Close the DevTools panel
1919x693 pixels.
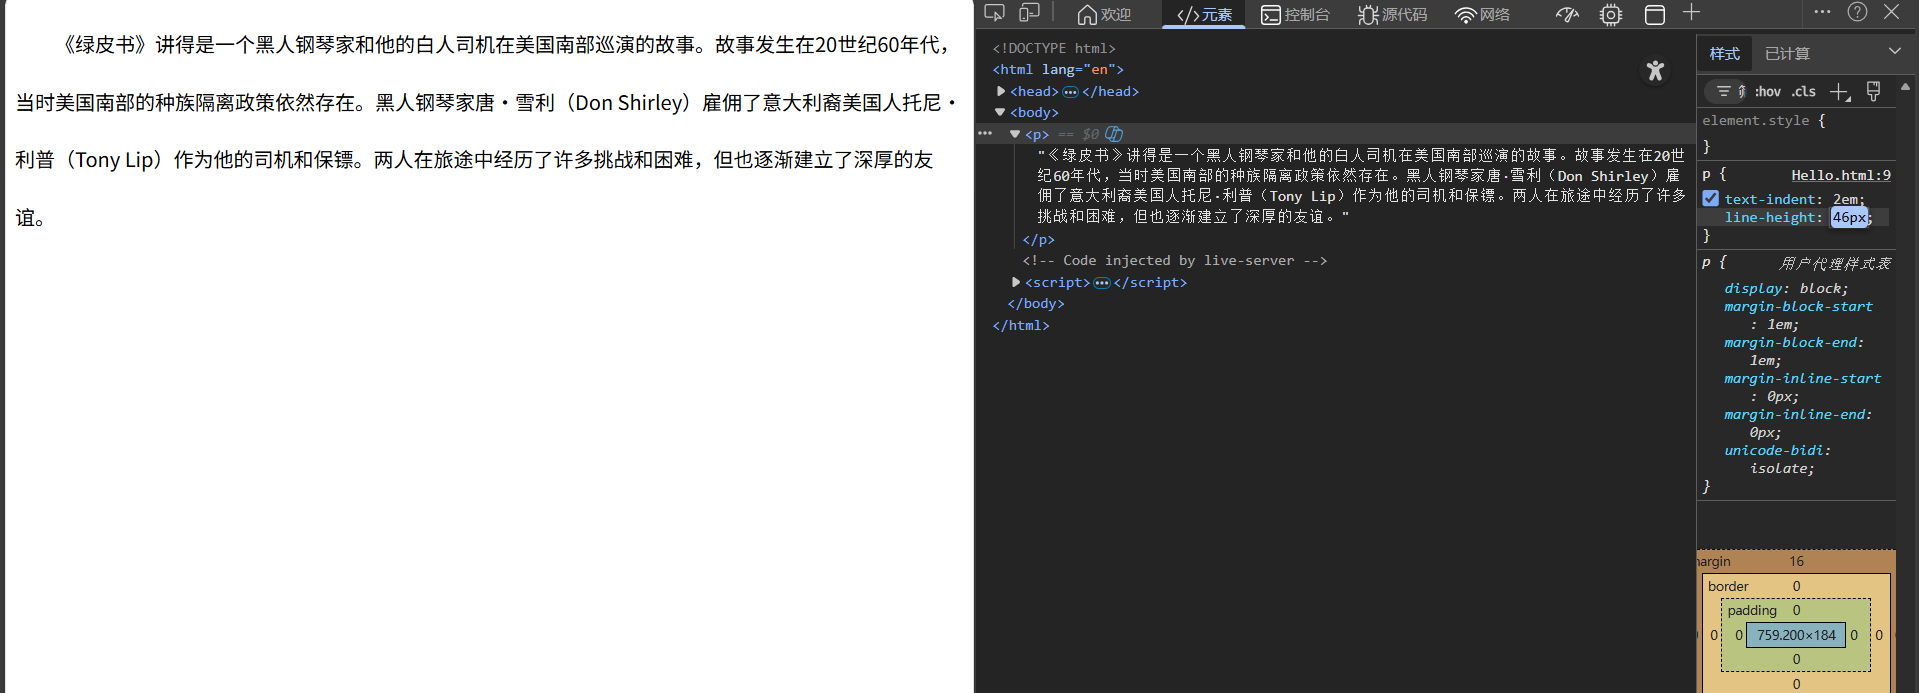pyautogui.click(x=1891, y=12)
